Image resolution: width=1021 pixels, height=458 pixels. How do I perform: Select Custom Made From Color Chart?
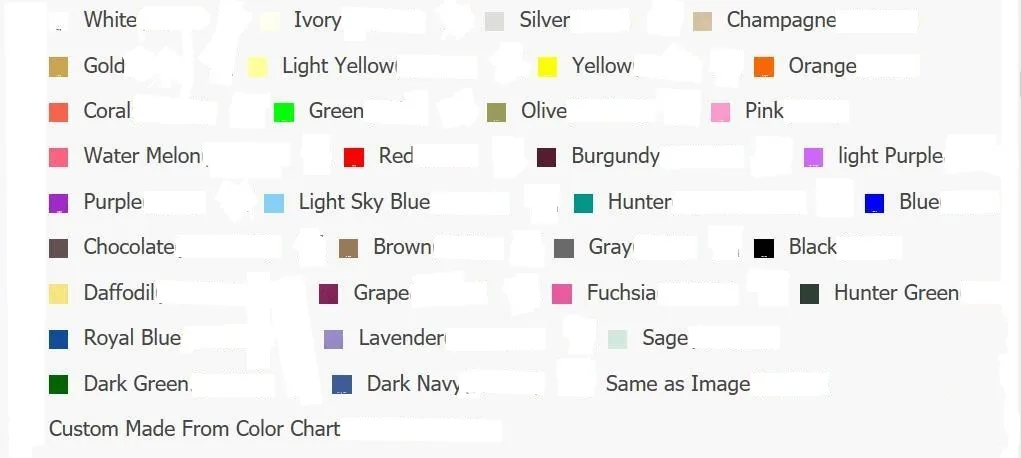click(x=195, y=429)
